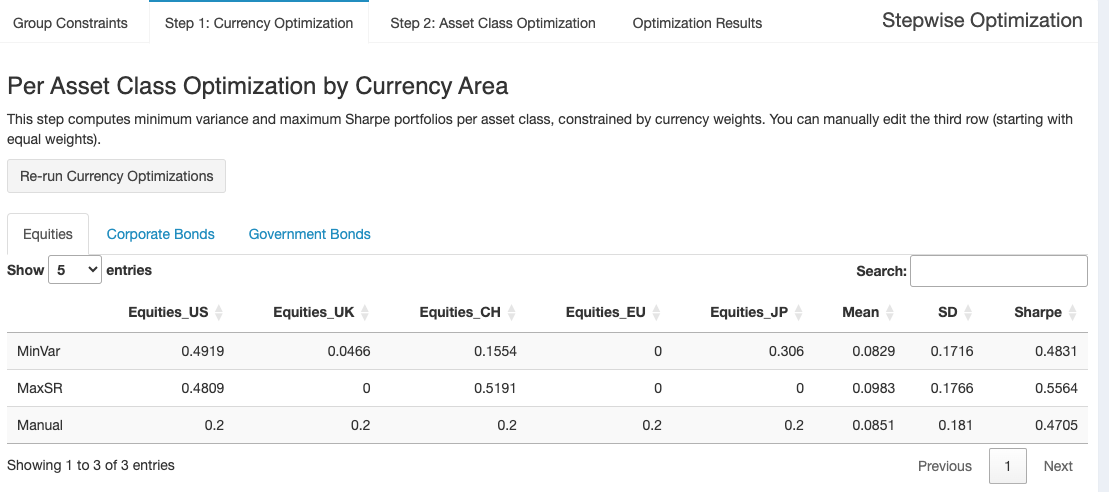Focus the table Search field

998,271
